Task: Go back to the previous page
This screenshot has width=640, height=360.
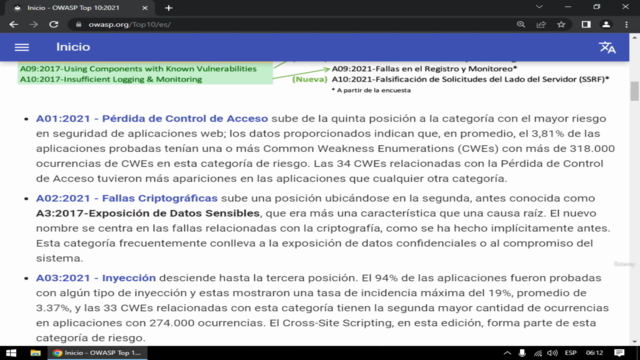Action: click(x=13, y=24)
